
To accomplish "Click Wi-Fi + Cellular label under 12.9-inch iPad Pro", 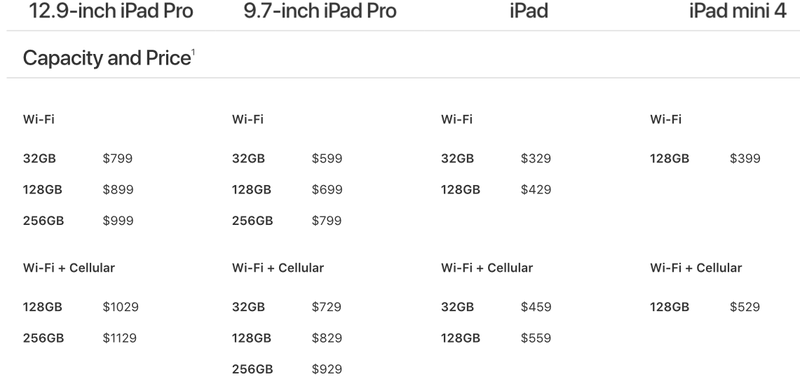I will (x=69, y=268).
